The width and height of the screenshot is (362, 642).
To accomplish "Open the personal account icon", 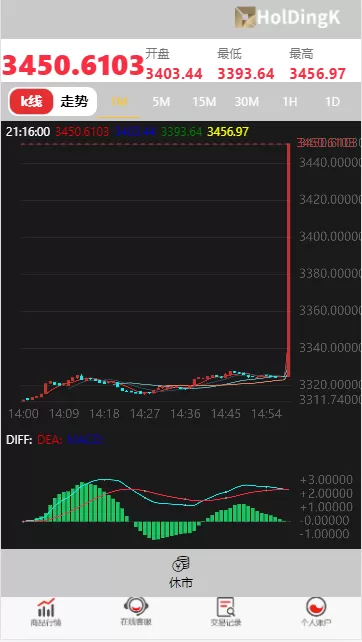I will [316, 606].
